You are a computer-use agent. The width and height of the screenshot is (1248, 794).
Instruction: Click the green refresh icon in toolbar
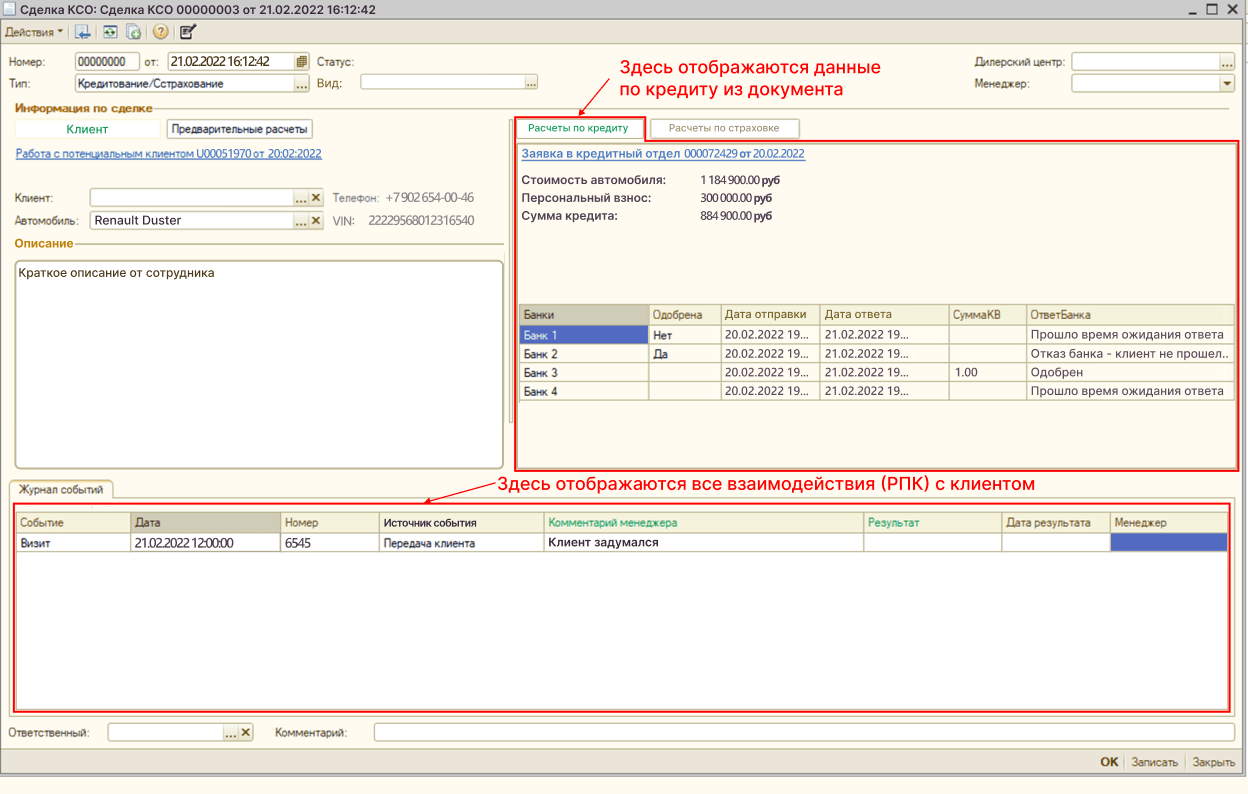click(110, 32)
